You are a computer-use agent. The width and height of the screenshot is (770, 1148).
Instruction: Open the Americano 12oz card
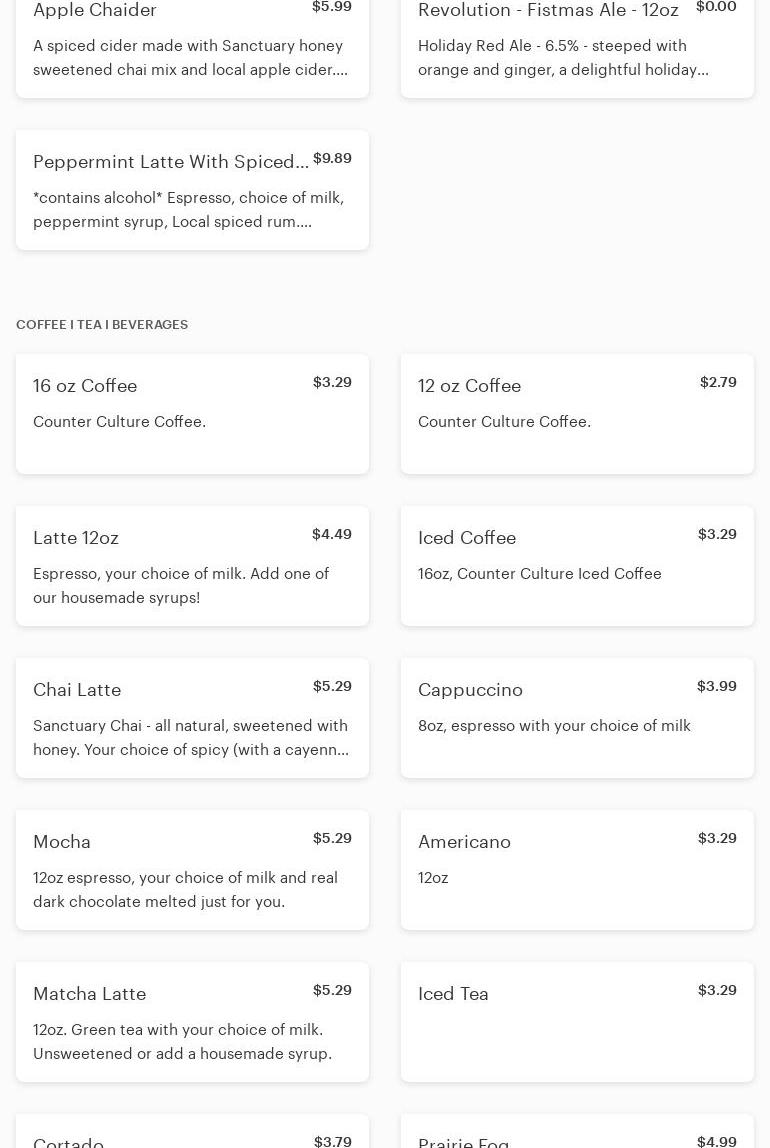point(577,870)
